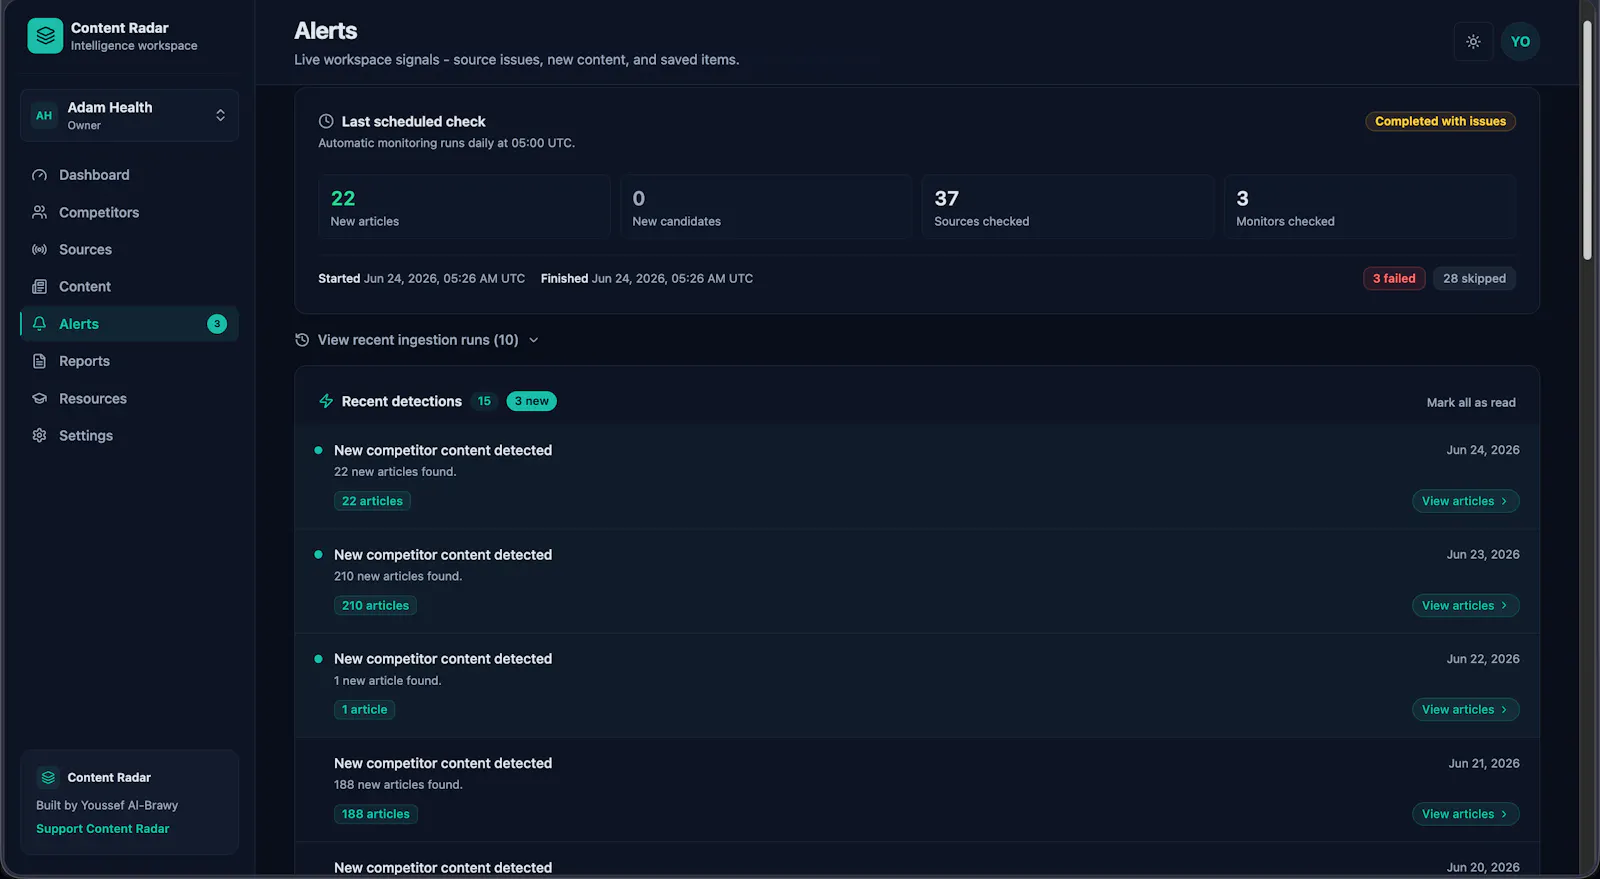This screenshot has height=879, width=1600.
Task: Click the Sources broadcast icon
Action: point(39,249)
